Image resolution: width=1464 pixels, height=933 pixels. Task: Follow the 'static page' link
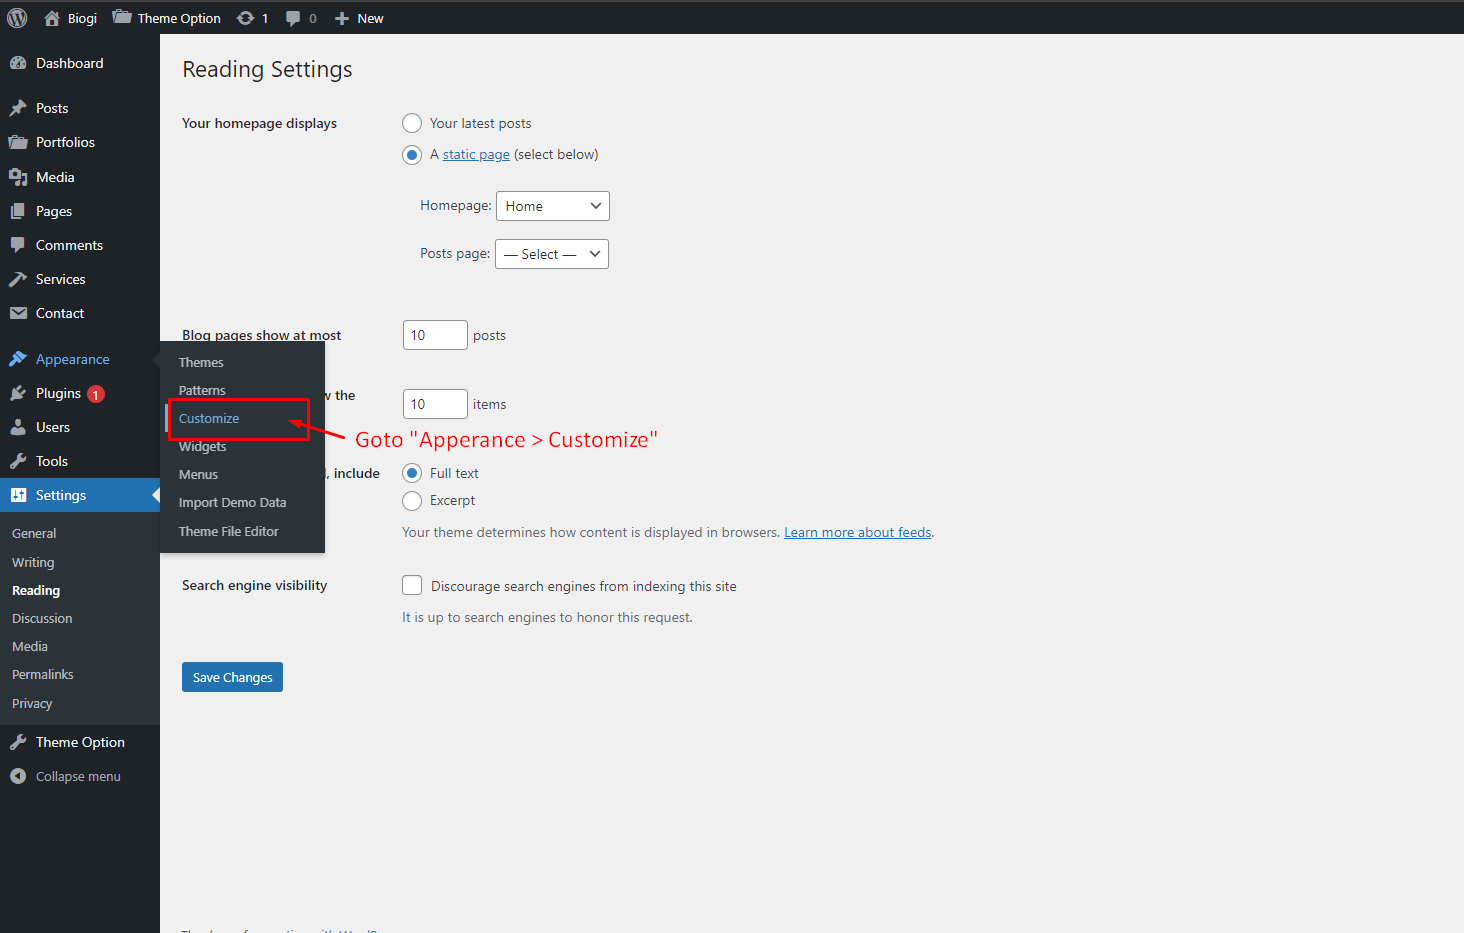pyautogui.click(x=476, y=154)
